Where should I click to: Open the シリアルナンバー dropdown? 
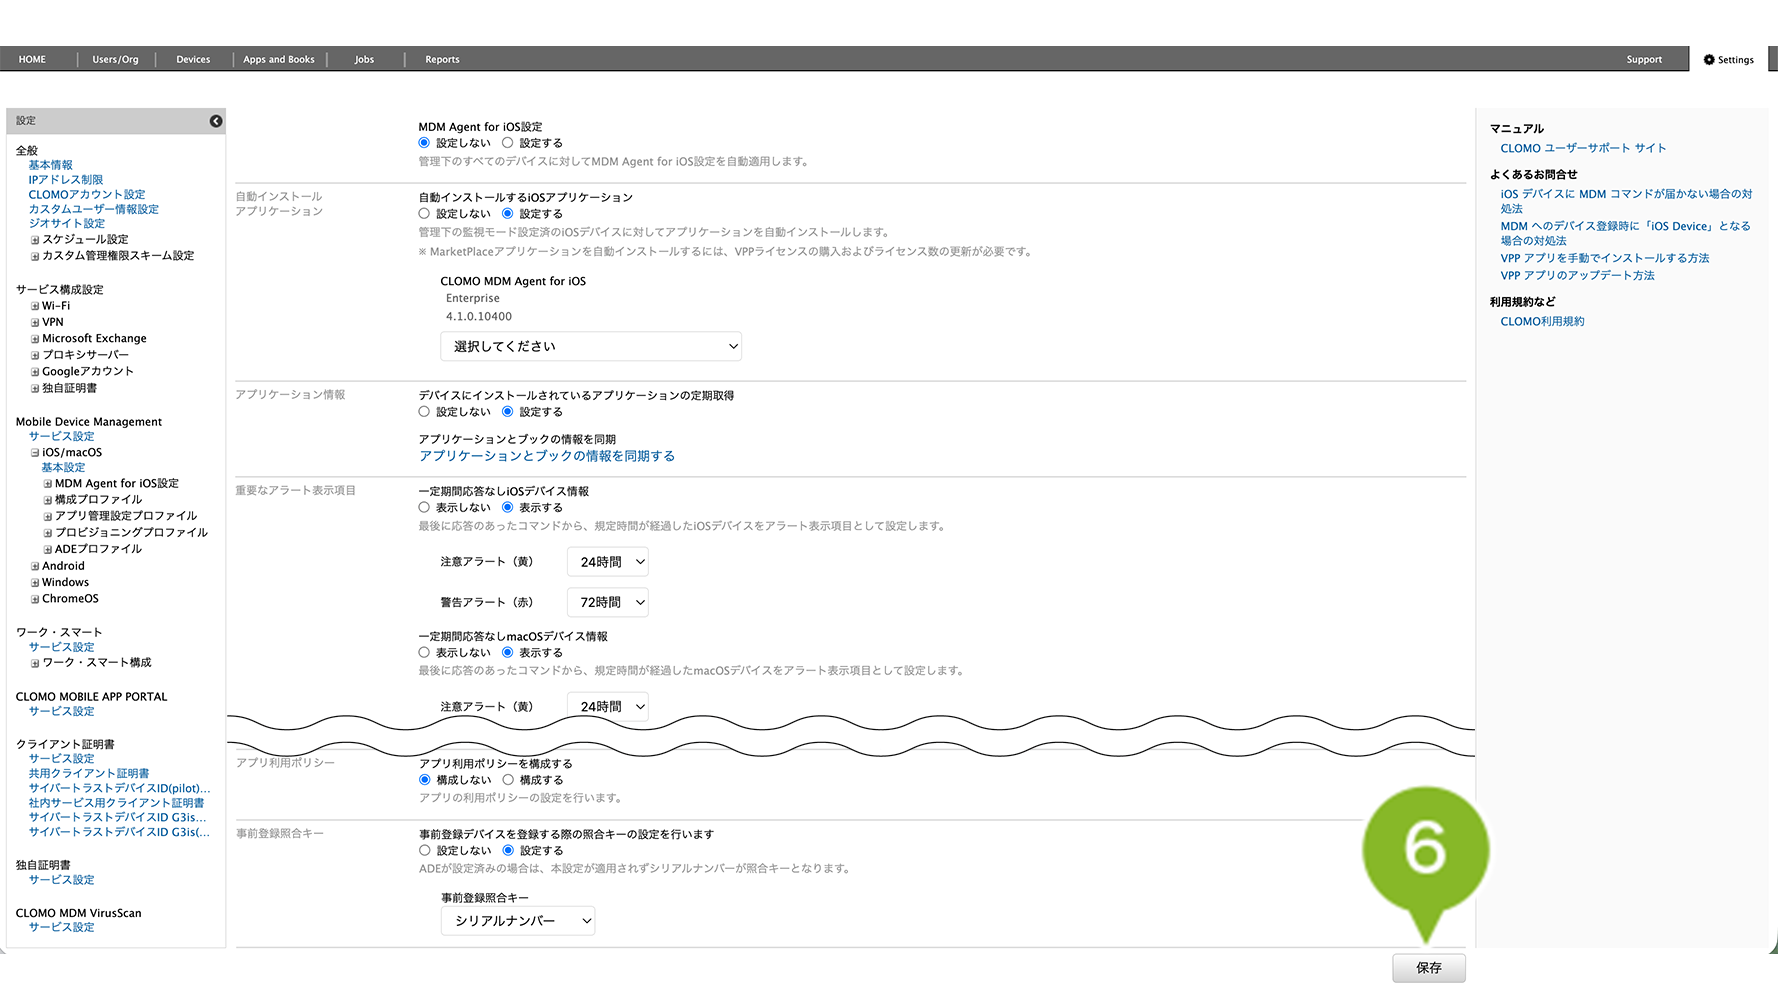coord(517,921)
